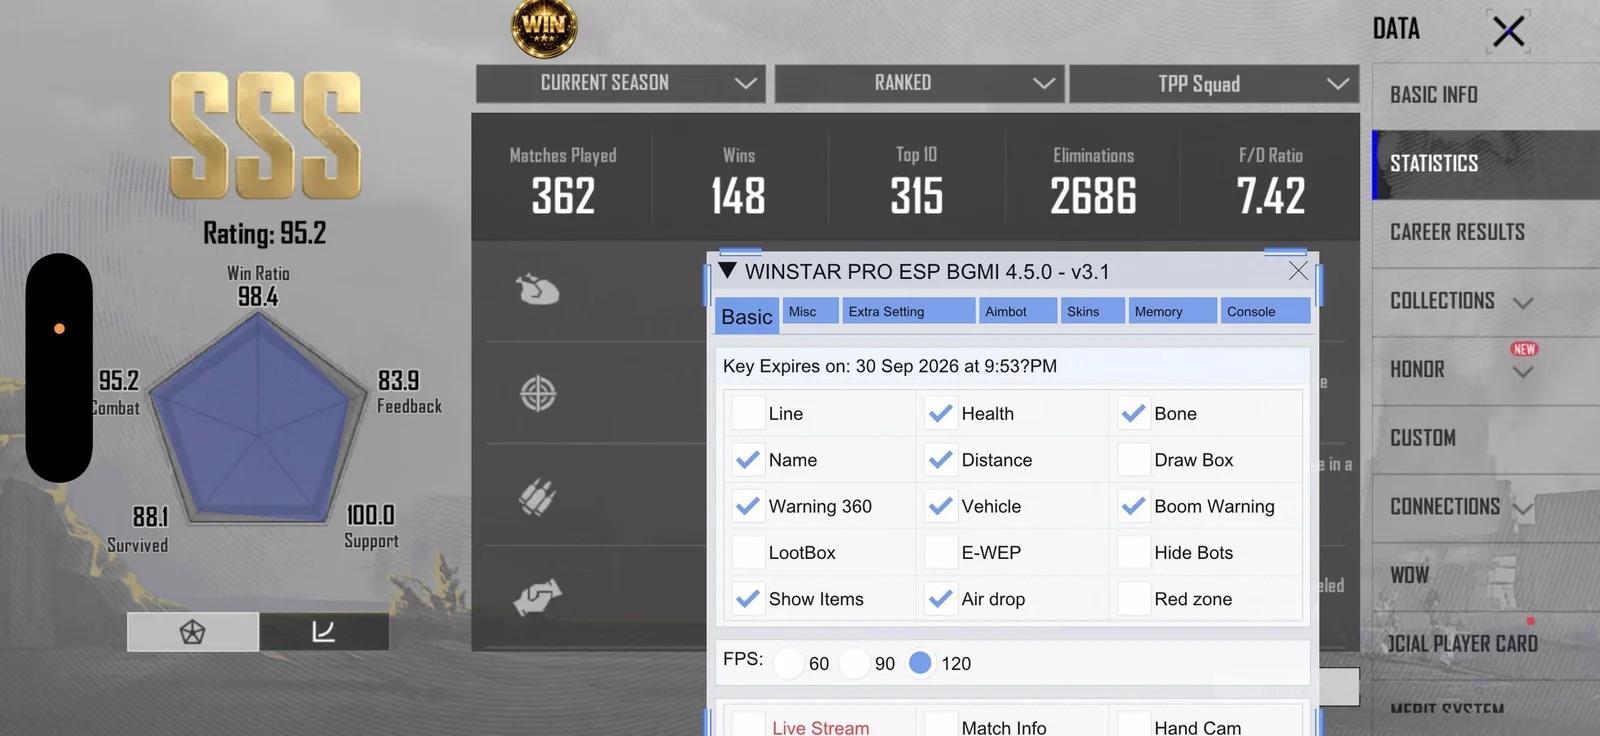
Task: Toggle the Show Items checkbox
Action: (748, 599)
